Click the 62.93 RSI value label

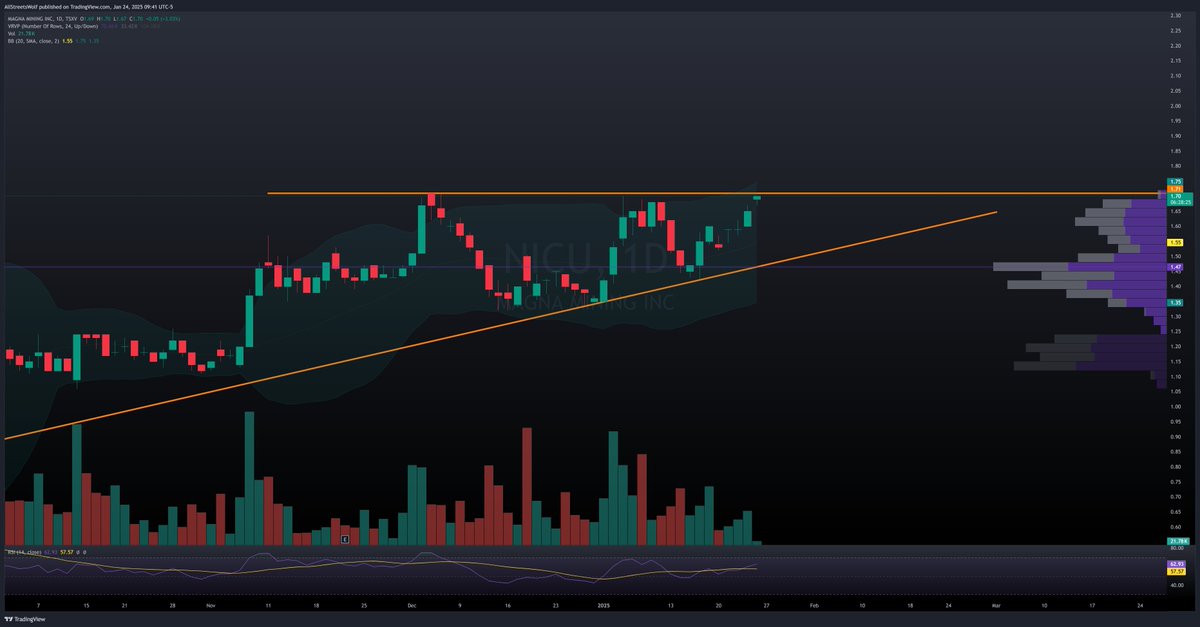1176,564
